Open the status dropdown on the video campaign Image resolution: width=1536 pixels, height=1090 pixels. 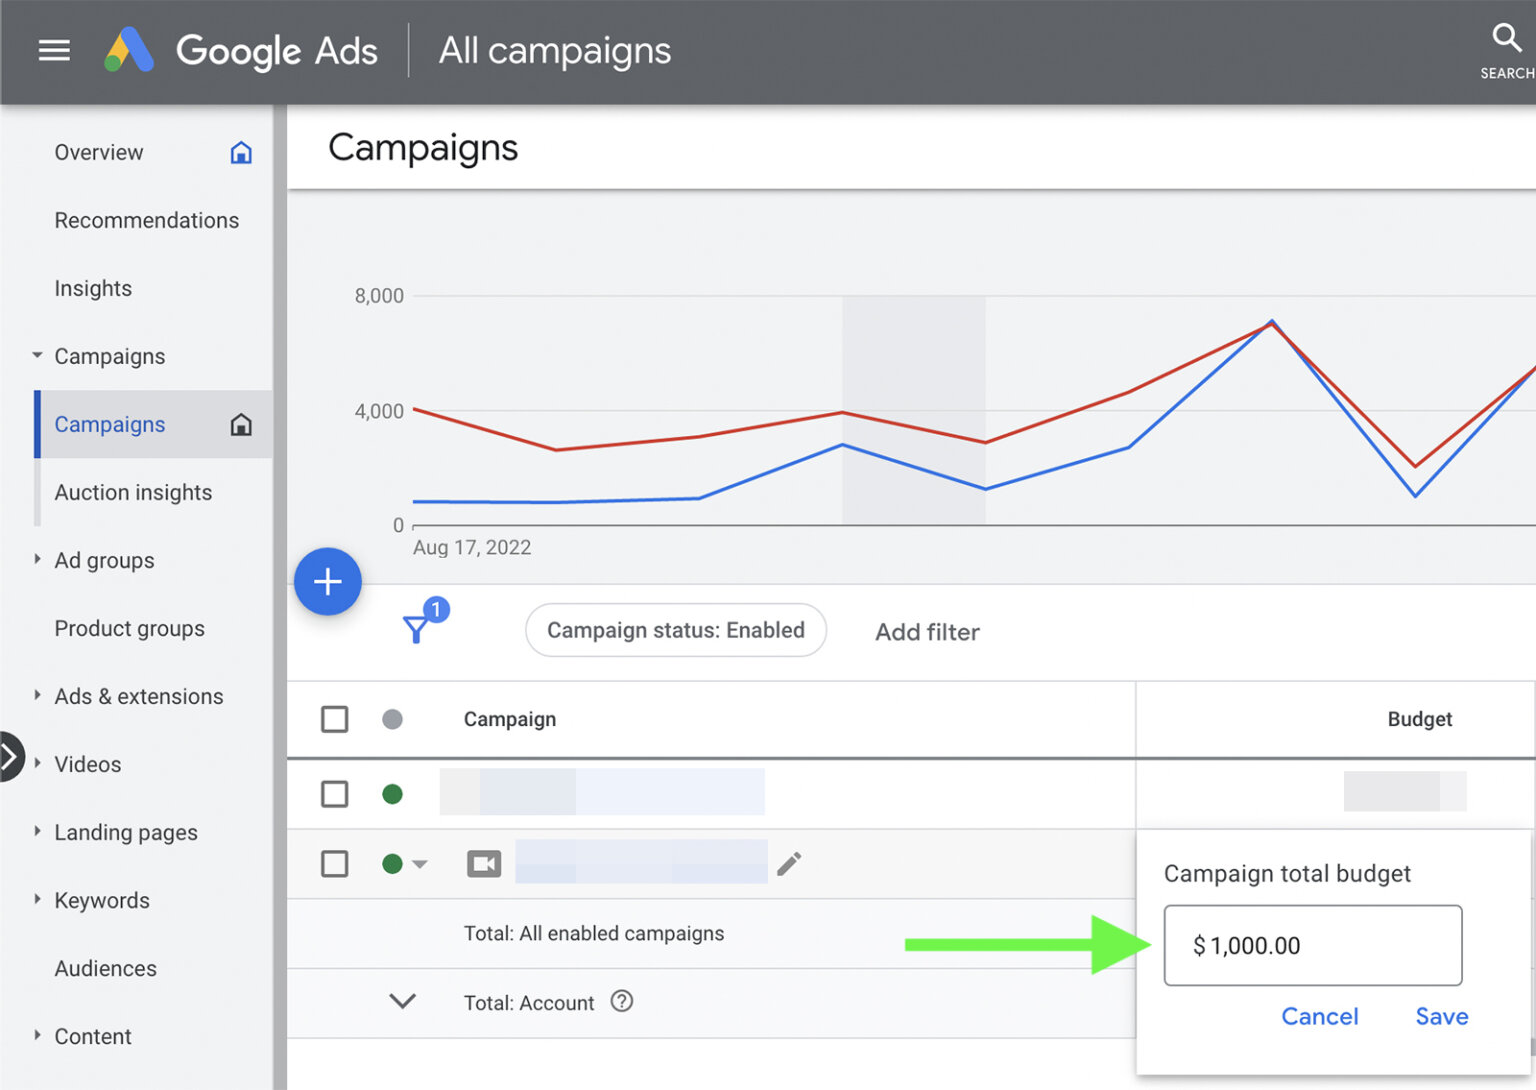pyautogui.click(x=420, y=863)
